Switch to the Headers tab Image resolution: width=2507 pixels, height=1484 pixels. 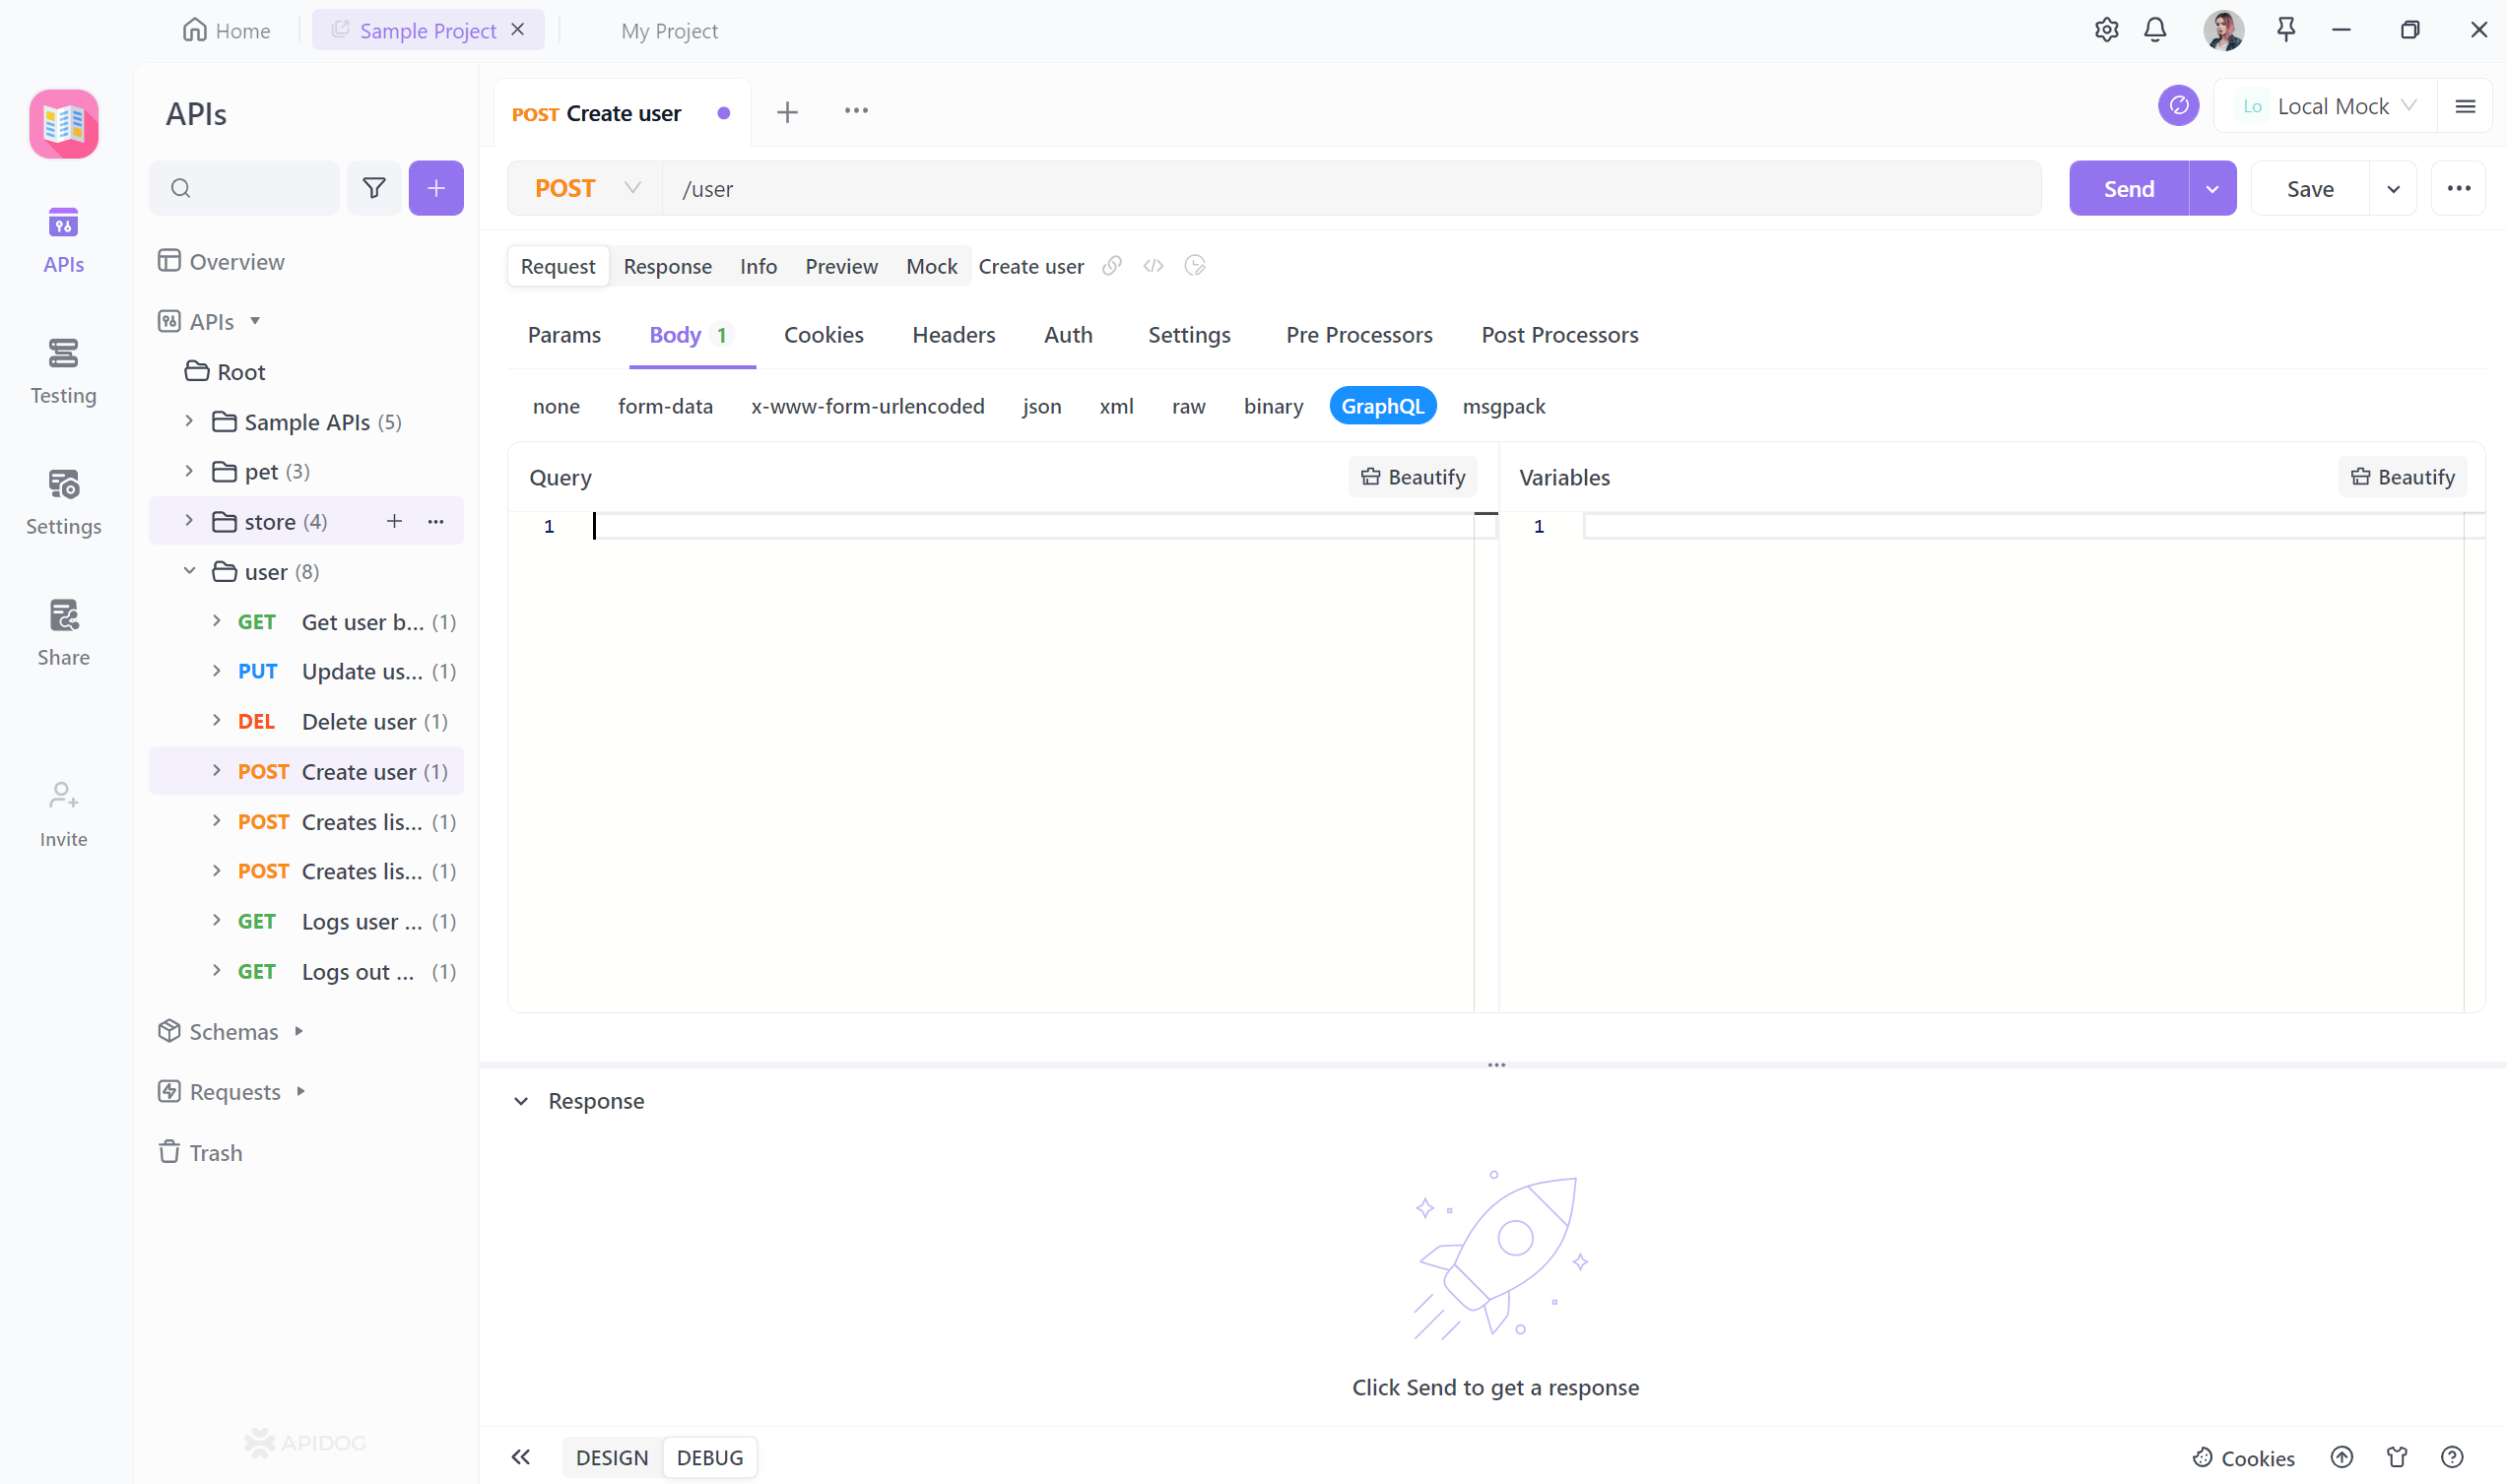[953, 334]
